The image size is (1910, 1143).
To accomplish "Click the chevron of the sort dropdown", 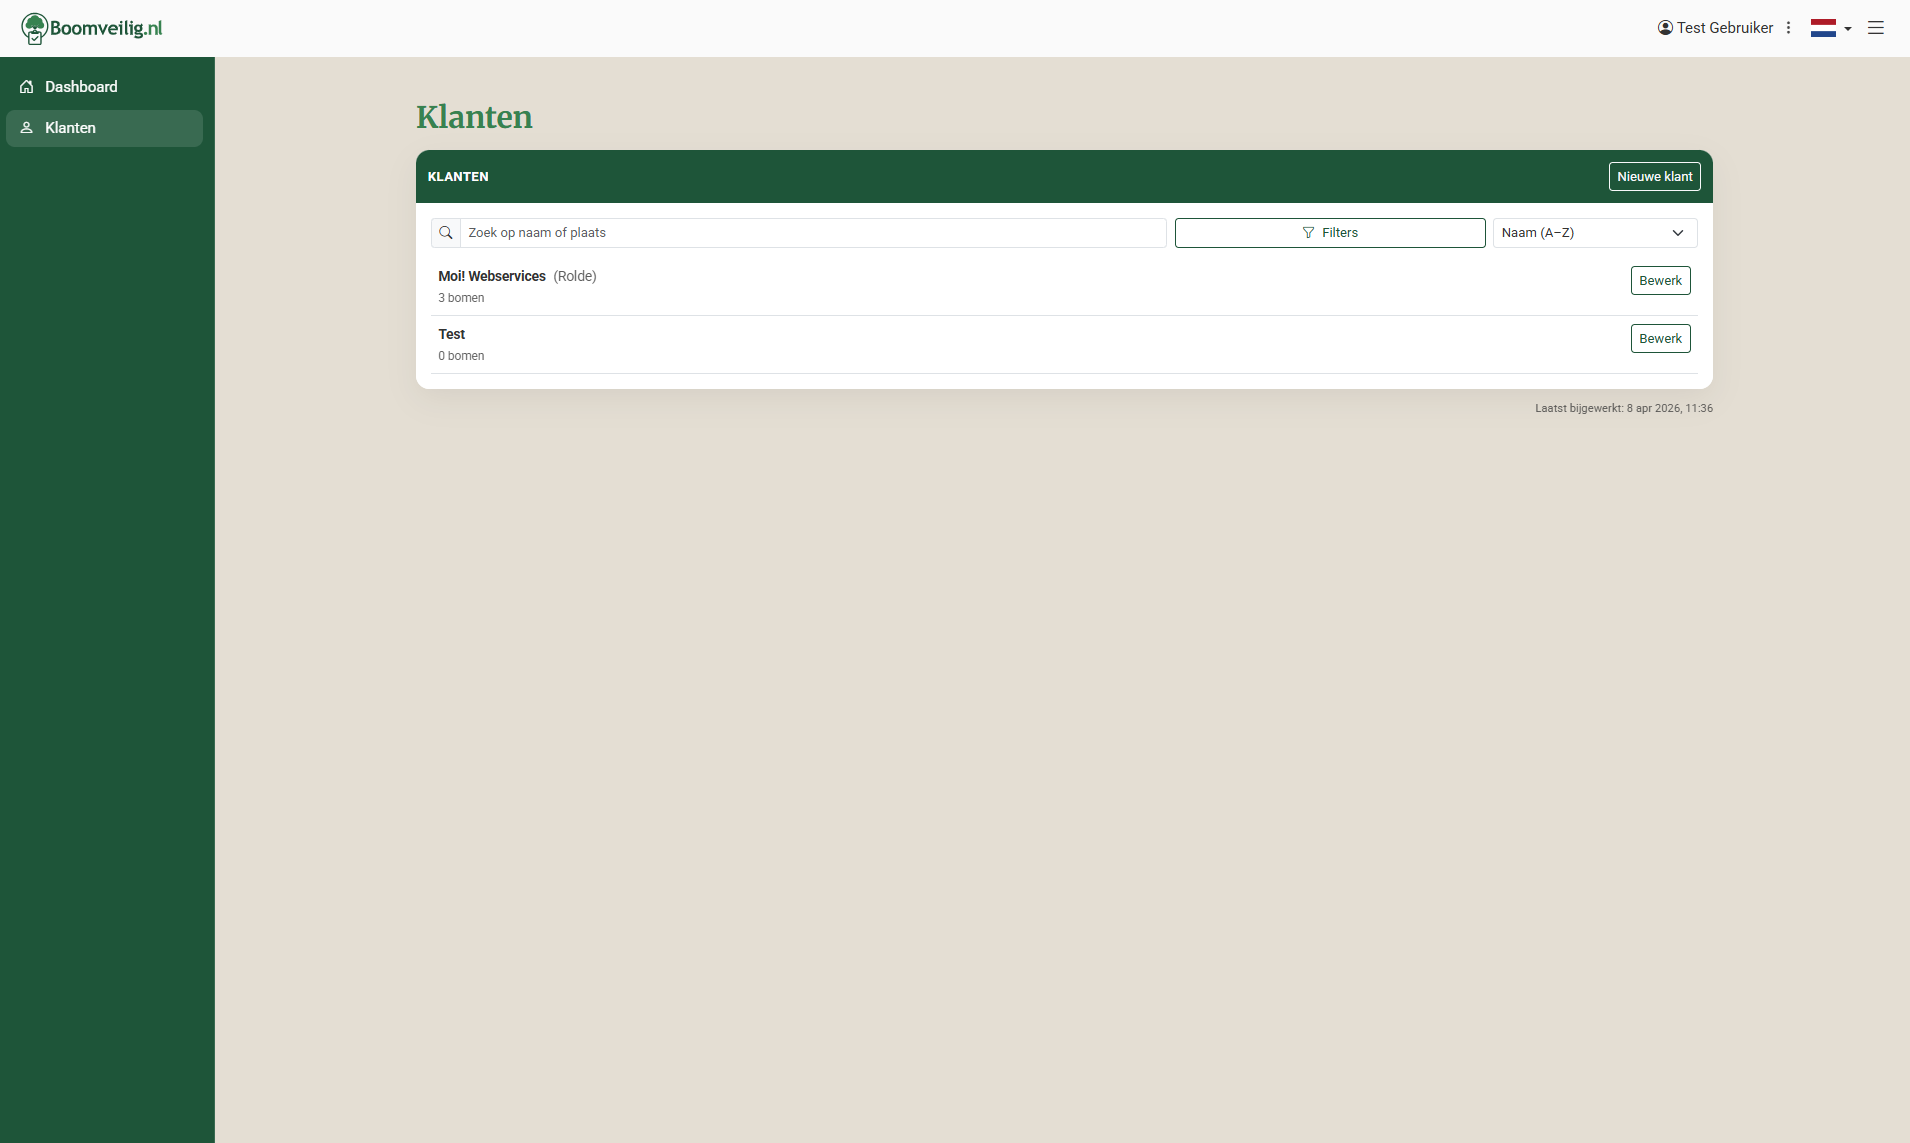I will tap(1678, 233).
